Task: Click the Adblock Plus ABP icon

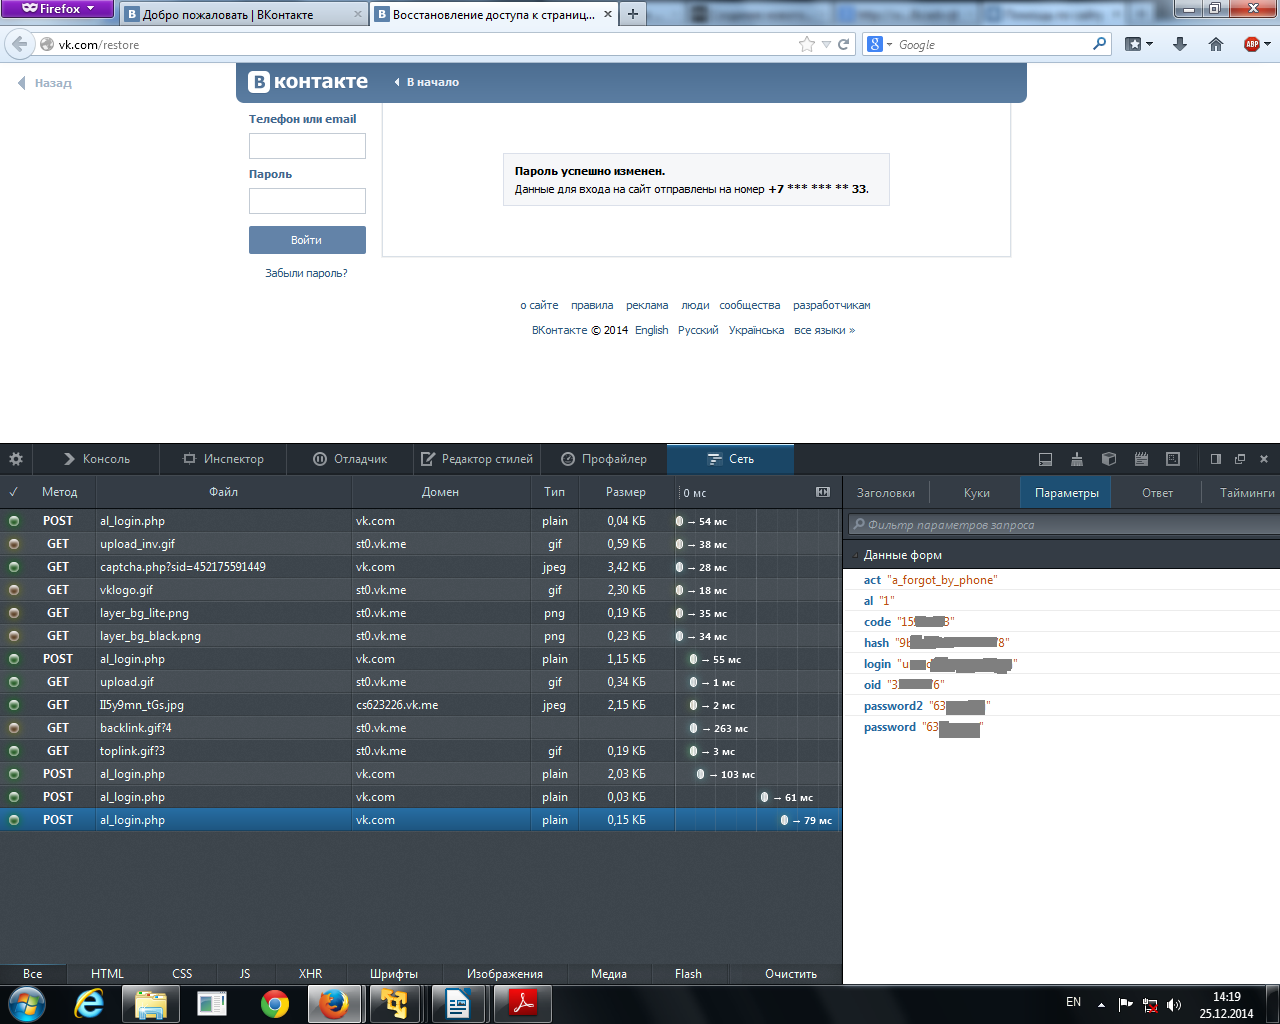Action: click(x=1251, y=44)
